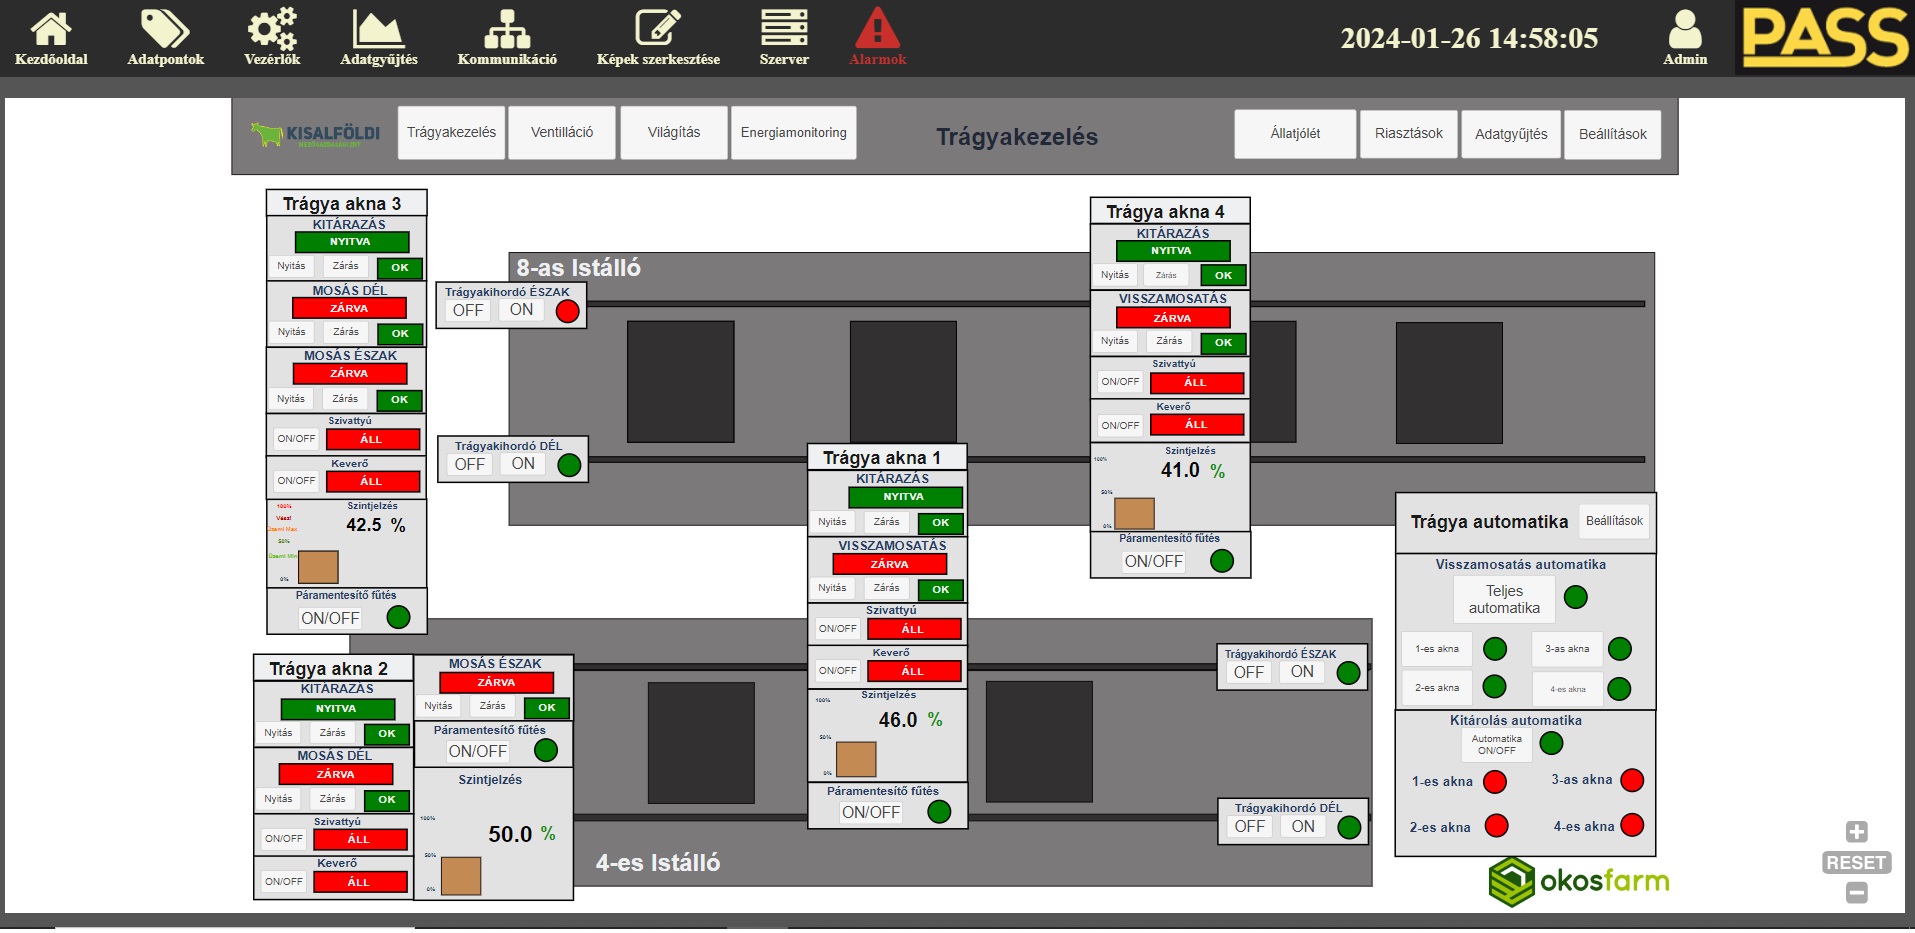Turn ON Trágyakihordó ÉSZAK in 8-as Istálló

click(521, 310)
